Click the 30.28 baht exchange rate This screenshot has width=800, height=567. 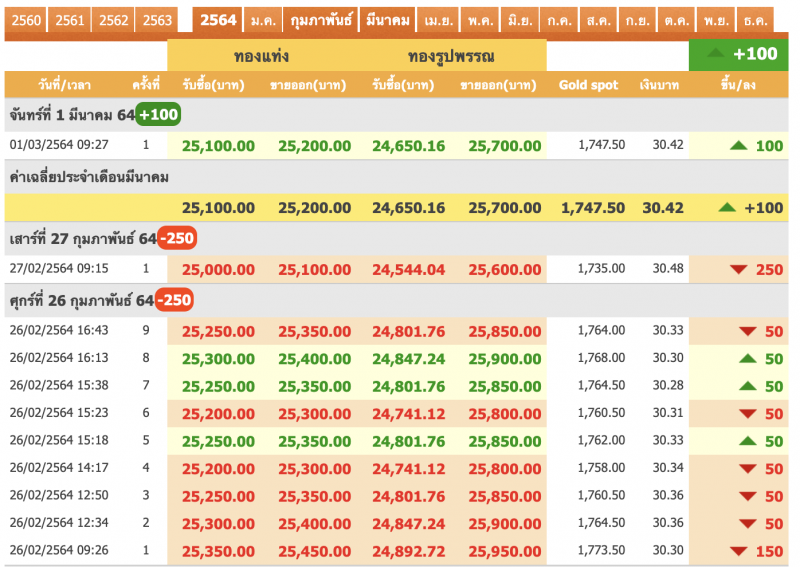(x=668, y=385)
